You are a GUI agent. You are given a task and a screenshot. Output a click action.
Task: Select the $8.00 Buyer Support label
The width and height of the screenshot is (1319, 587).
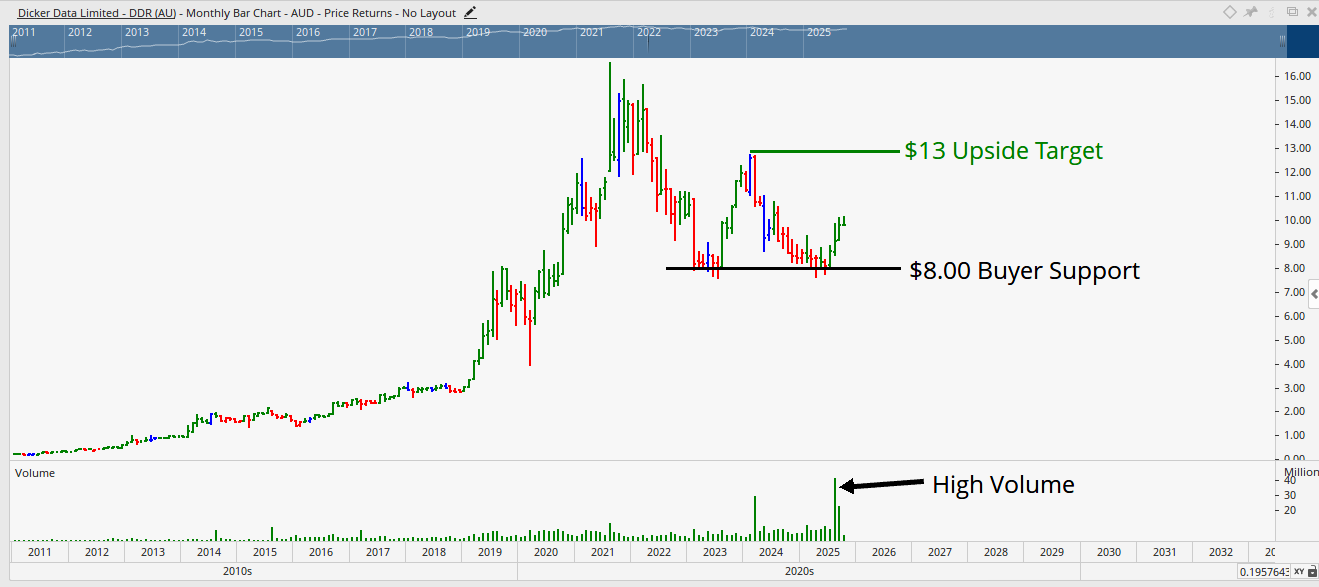1024,270
